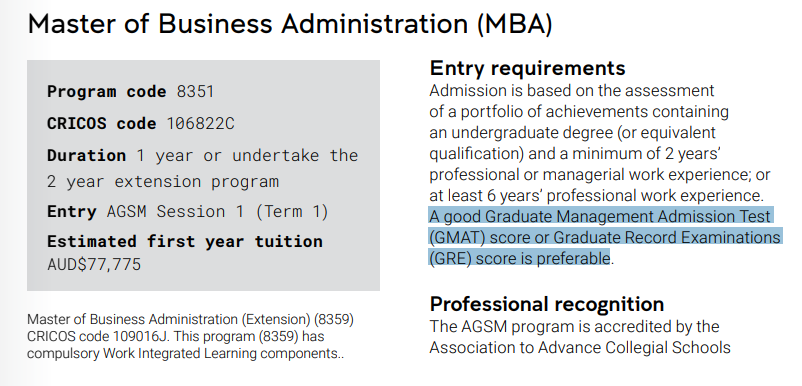
Task: Click the 'Admission is based on the assessment' line
Action: point(572,90)
